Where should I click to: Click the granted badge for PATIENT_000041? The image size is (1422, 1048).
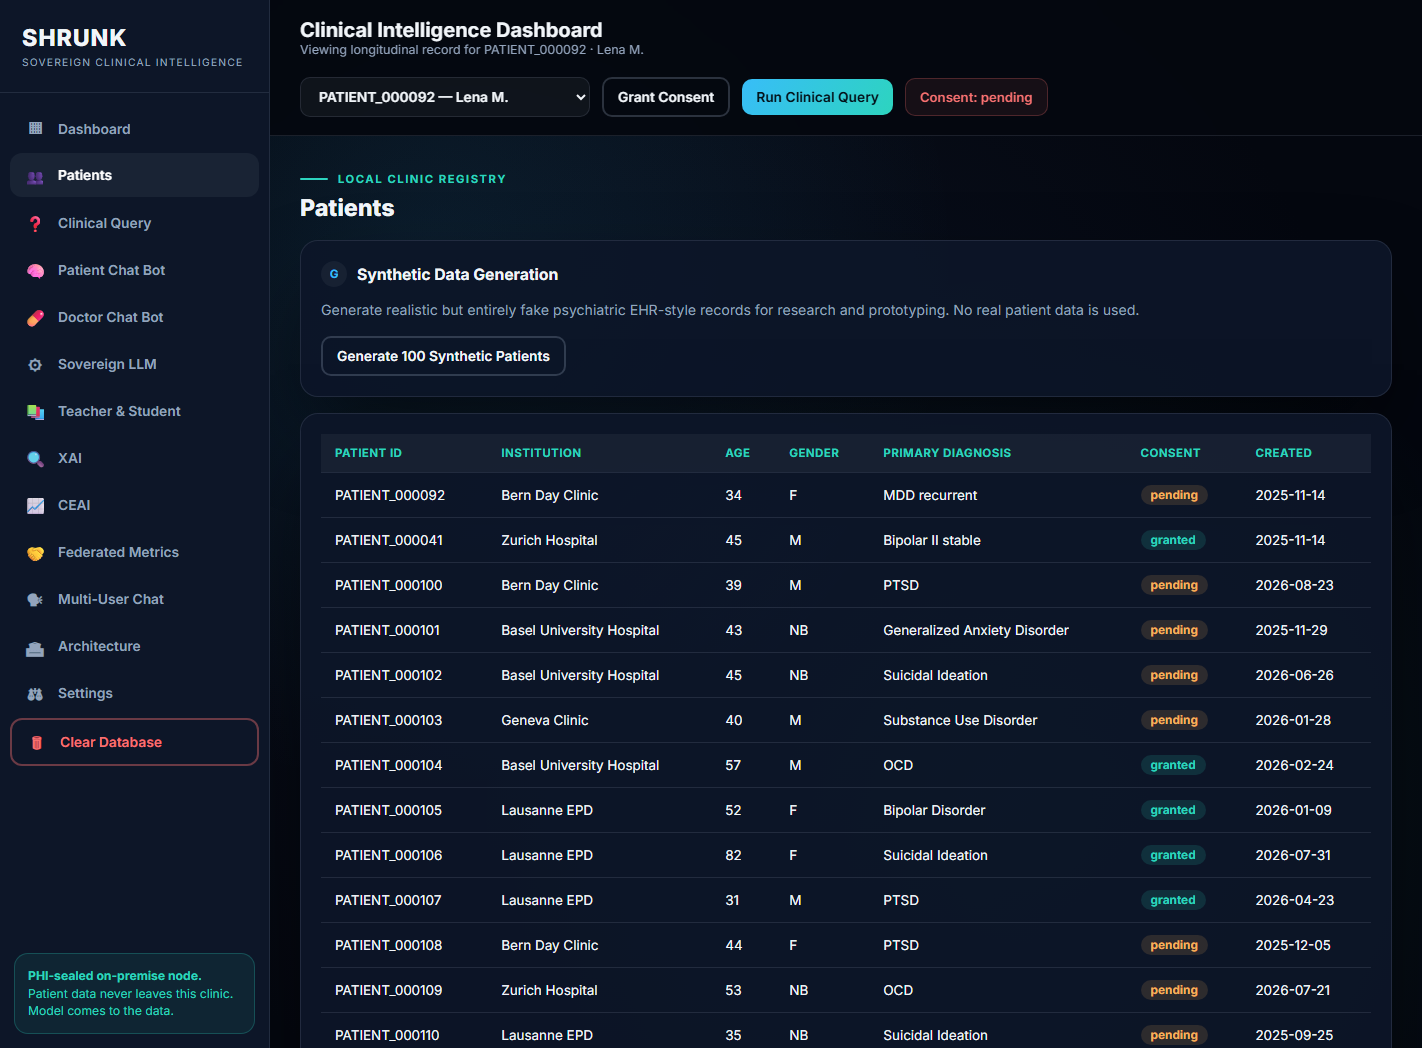[1173, 540]
